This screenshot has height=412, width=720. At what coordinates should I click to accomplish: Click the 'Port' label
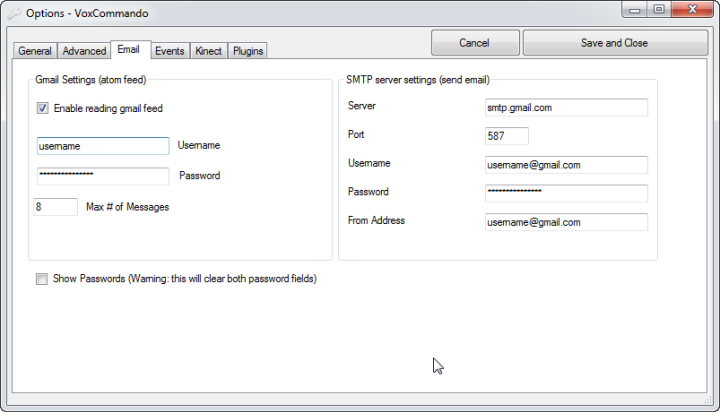tap(356, 135)
